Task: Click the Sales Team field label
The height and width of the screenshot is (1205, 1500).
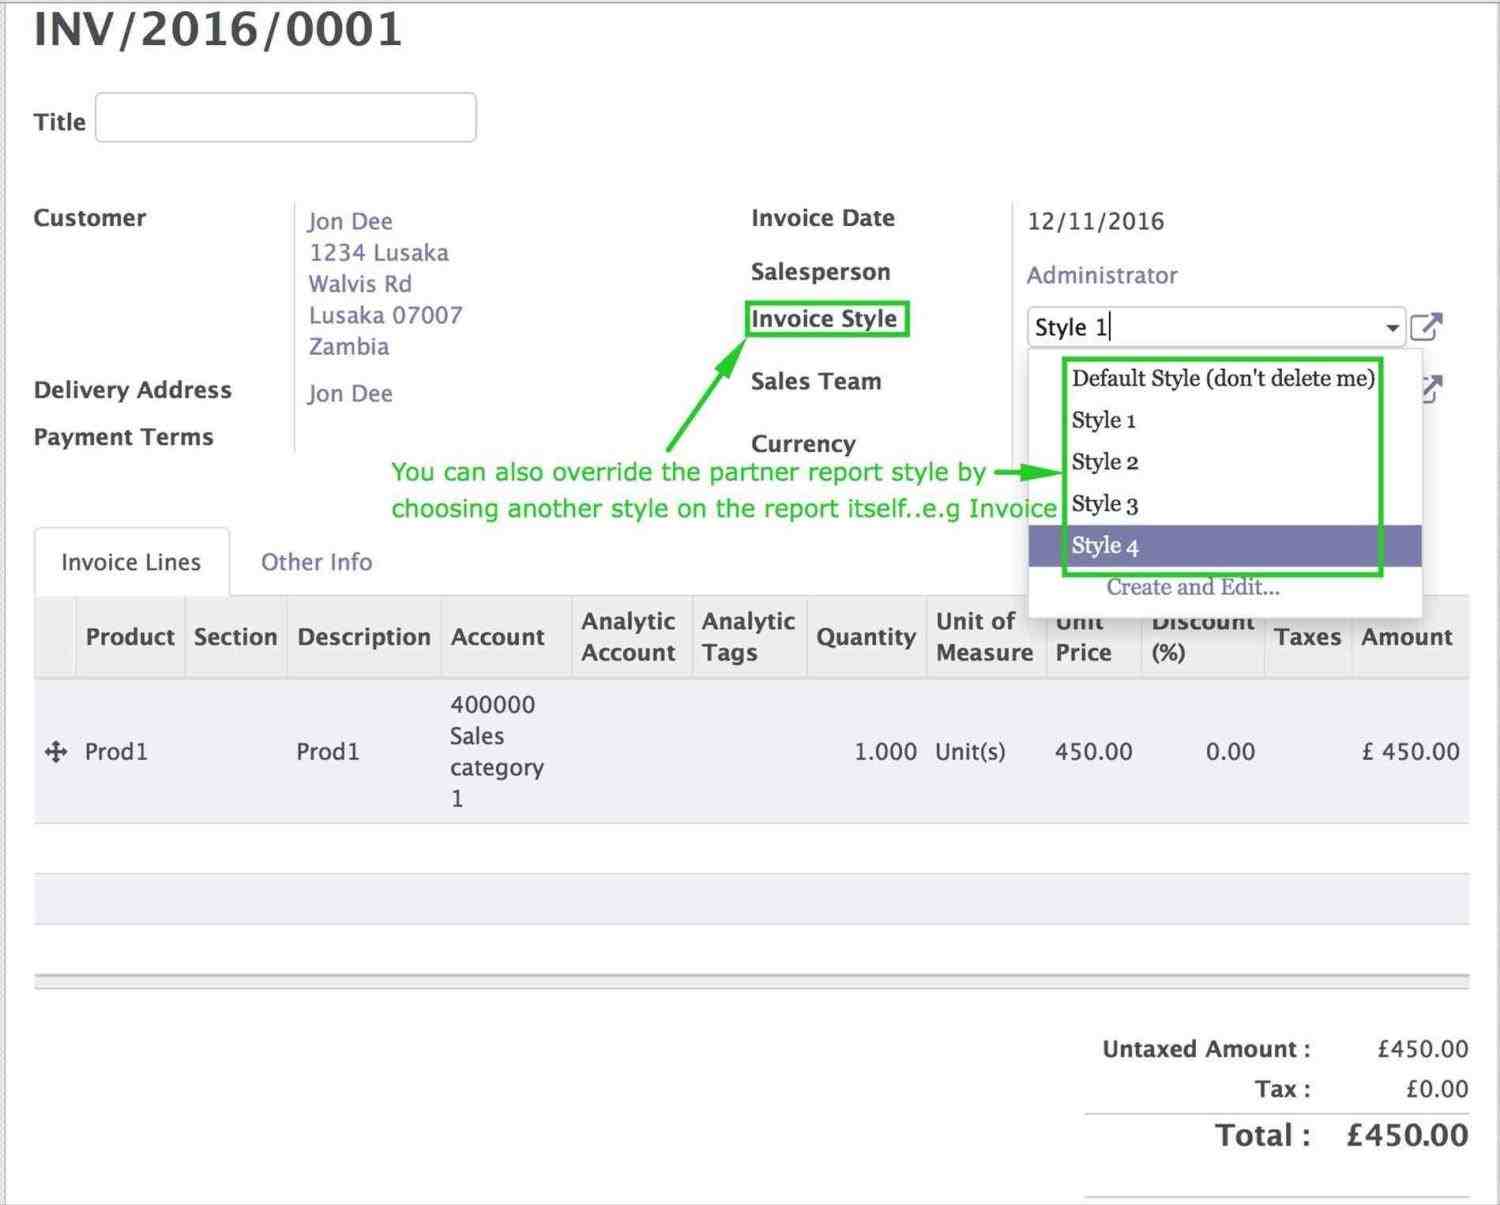Action: point(816,381)
